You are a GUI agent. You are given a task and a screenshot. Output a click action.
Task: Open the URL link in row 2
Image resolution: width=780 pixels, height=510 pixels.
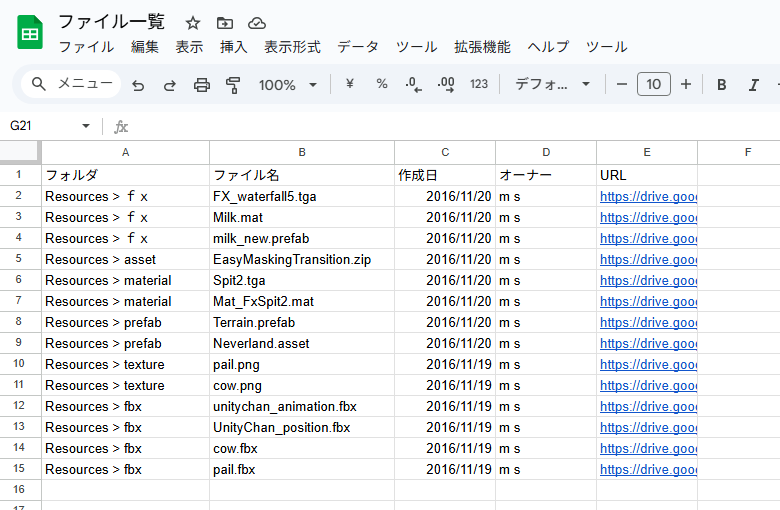[647, 196]
